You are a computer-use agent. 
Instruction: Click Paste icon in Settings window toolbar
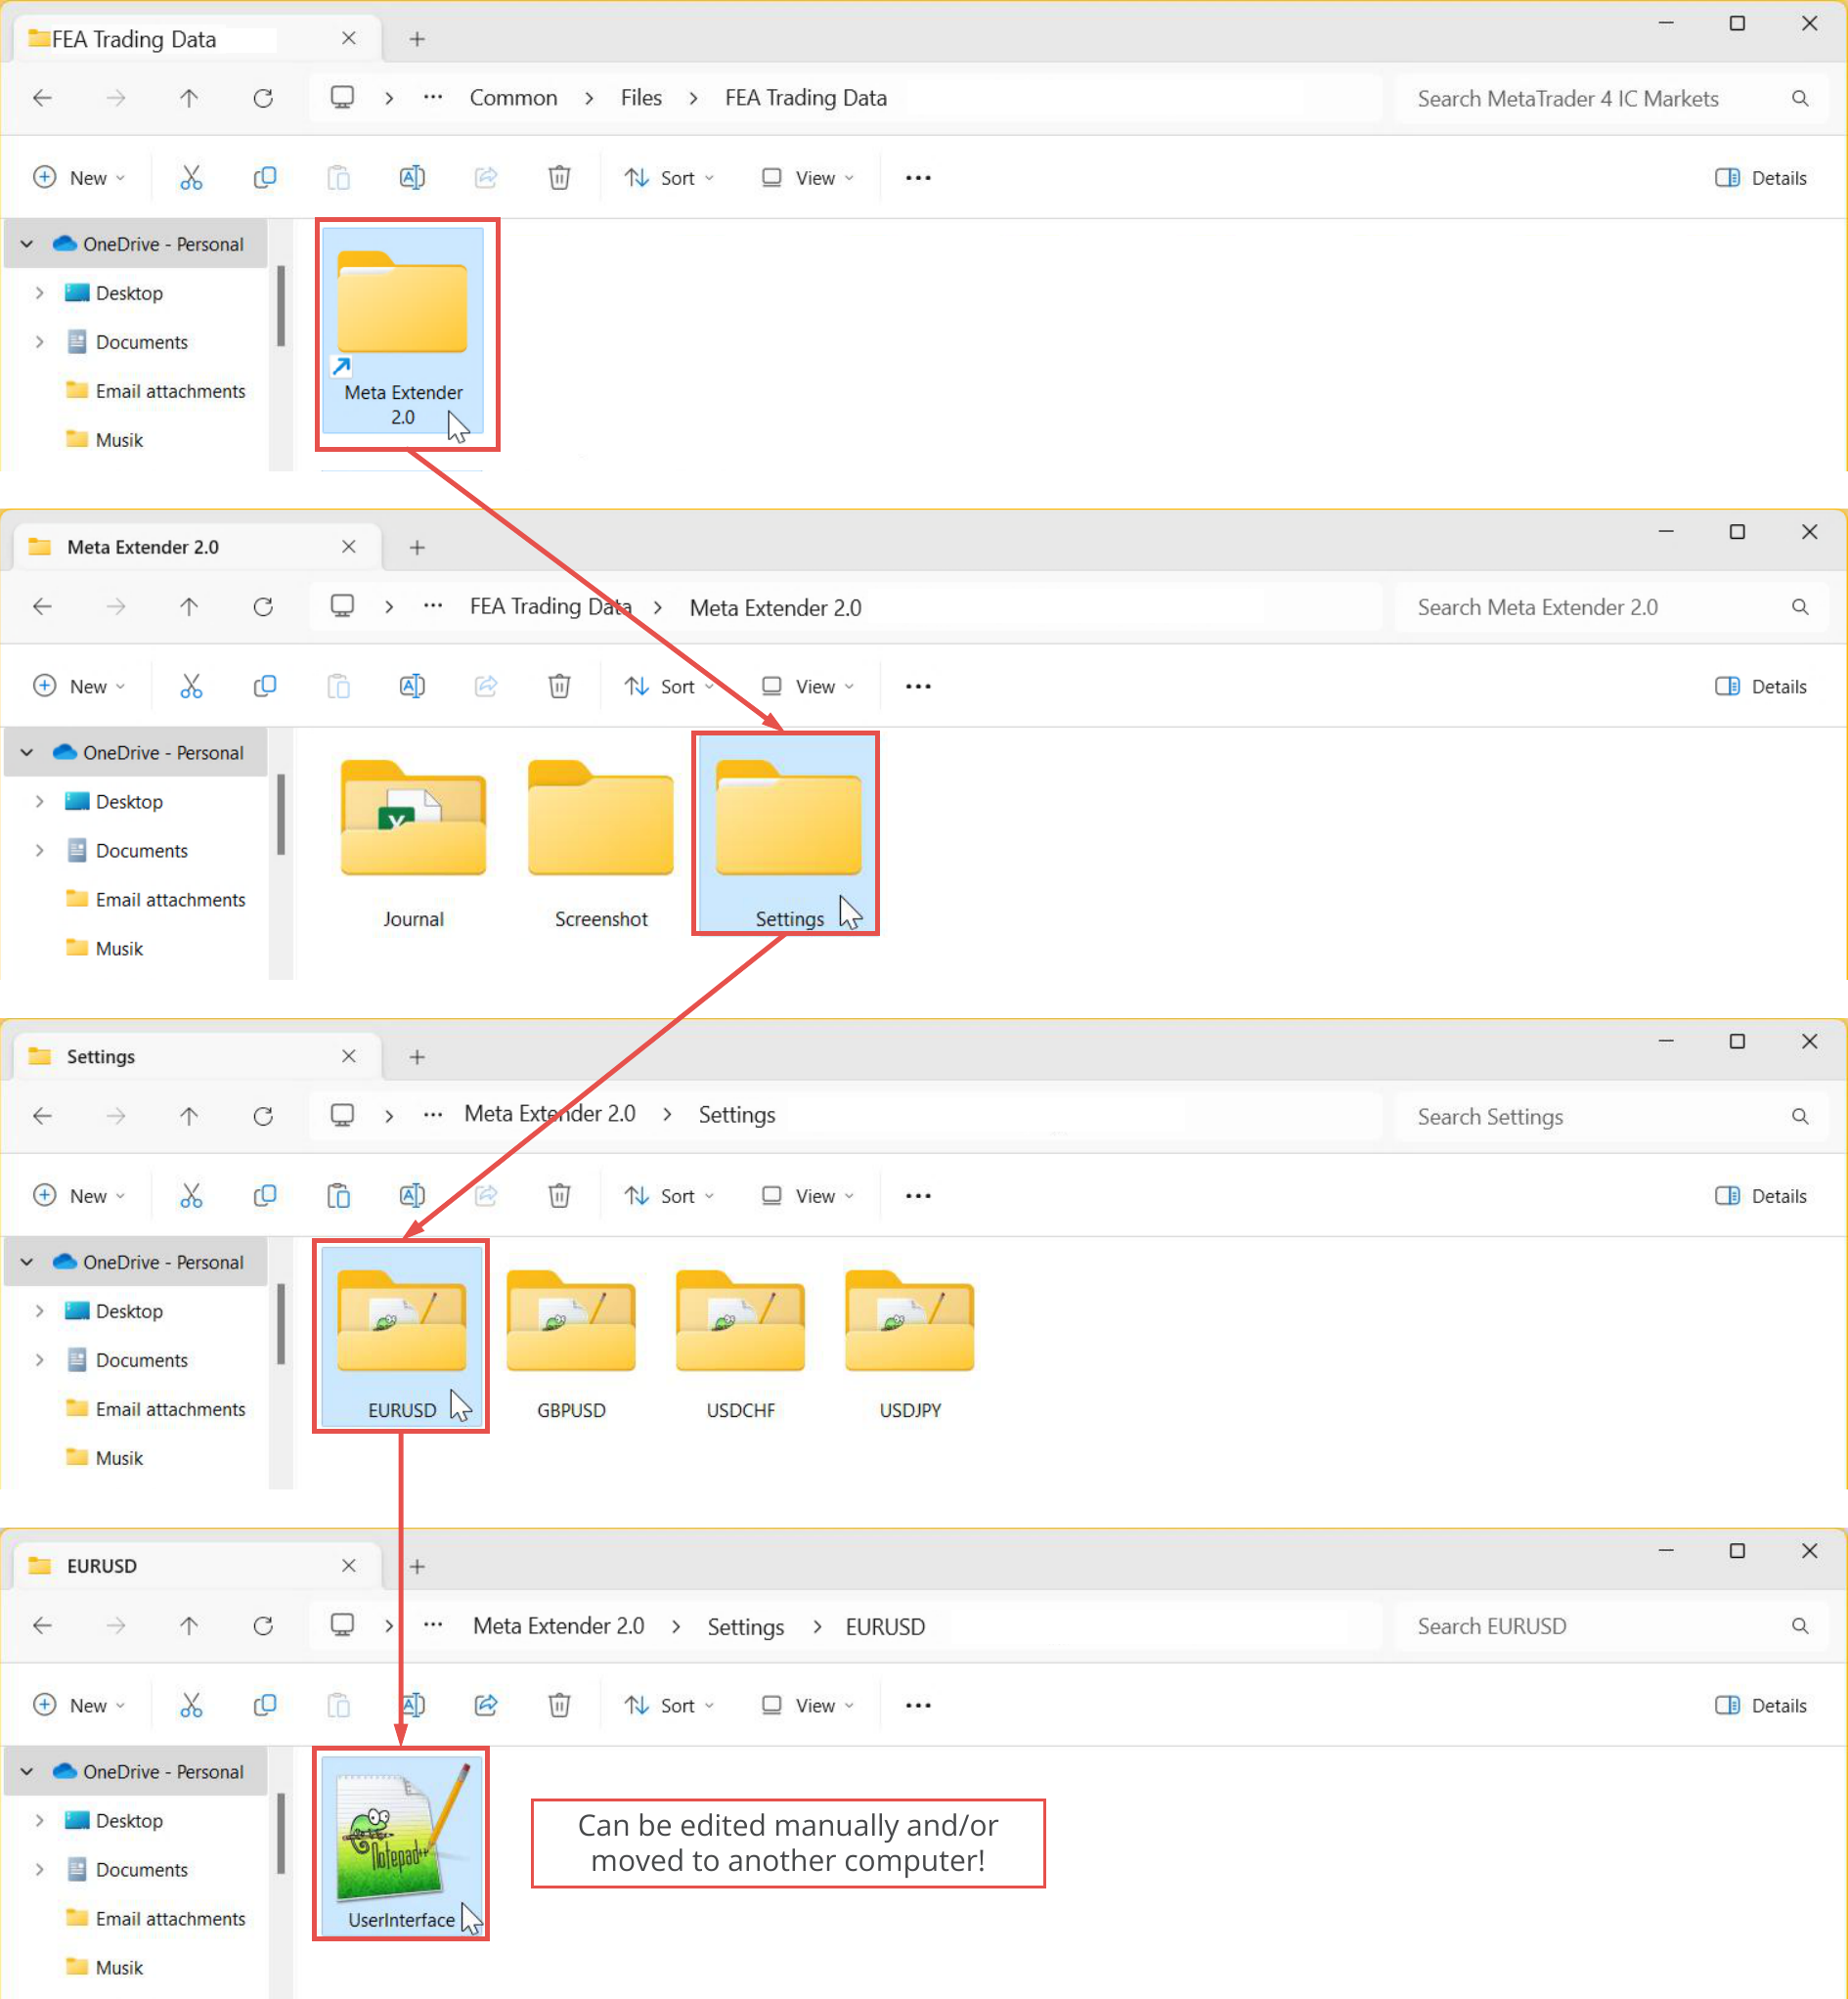click(339, 1196)
